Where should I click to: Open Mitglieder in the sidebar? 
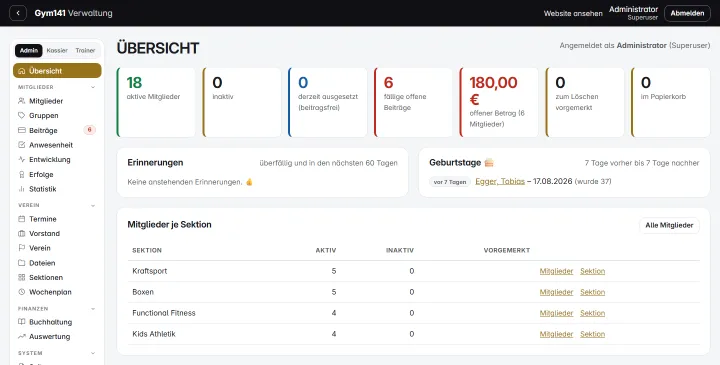[57, 101]
